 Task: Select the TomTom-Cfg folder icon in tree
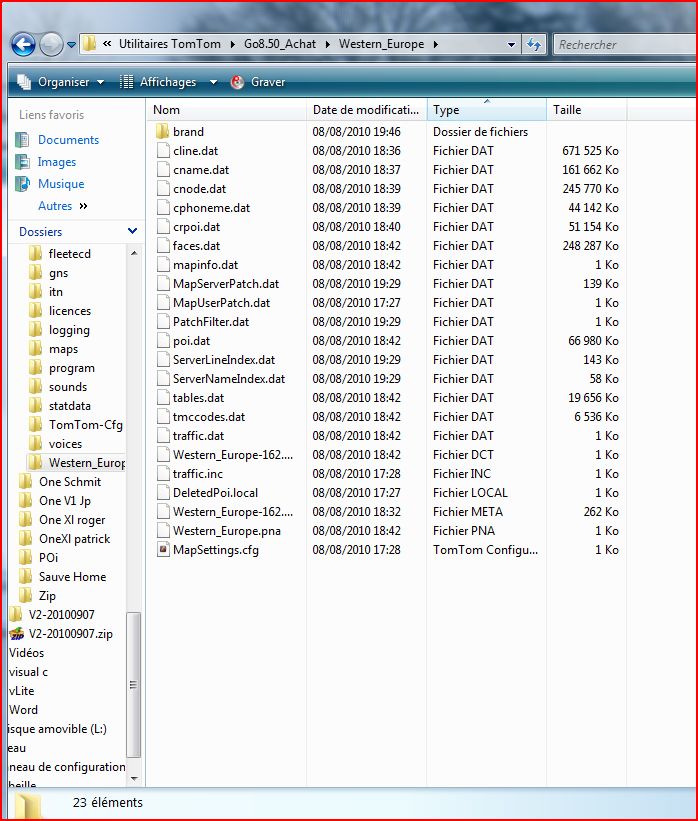point(35,424)
